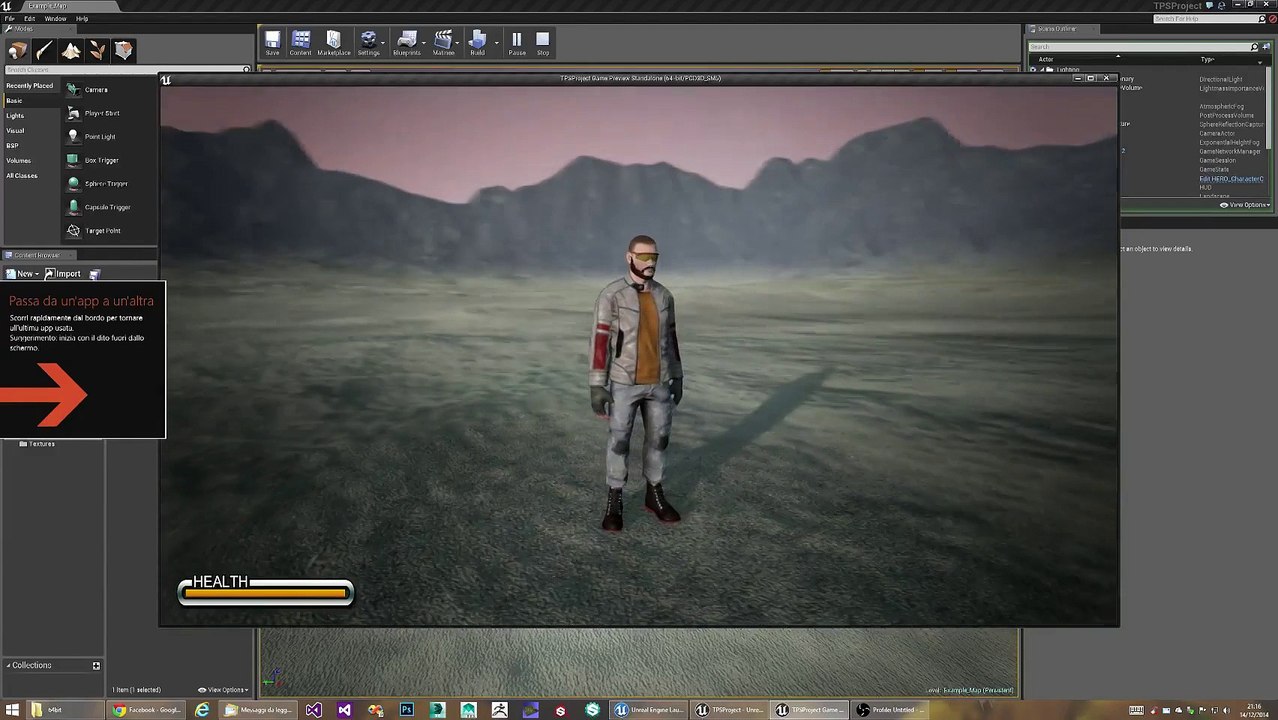Viewport: 1278px width, 720px height.
Task: Switch to Profiler Untitled taskbar item
Action: (x=889, y=710)
